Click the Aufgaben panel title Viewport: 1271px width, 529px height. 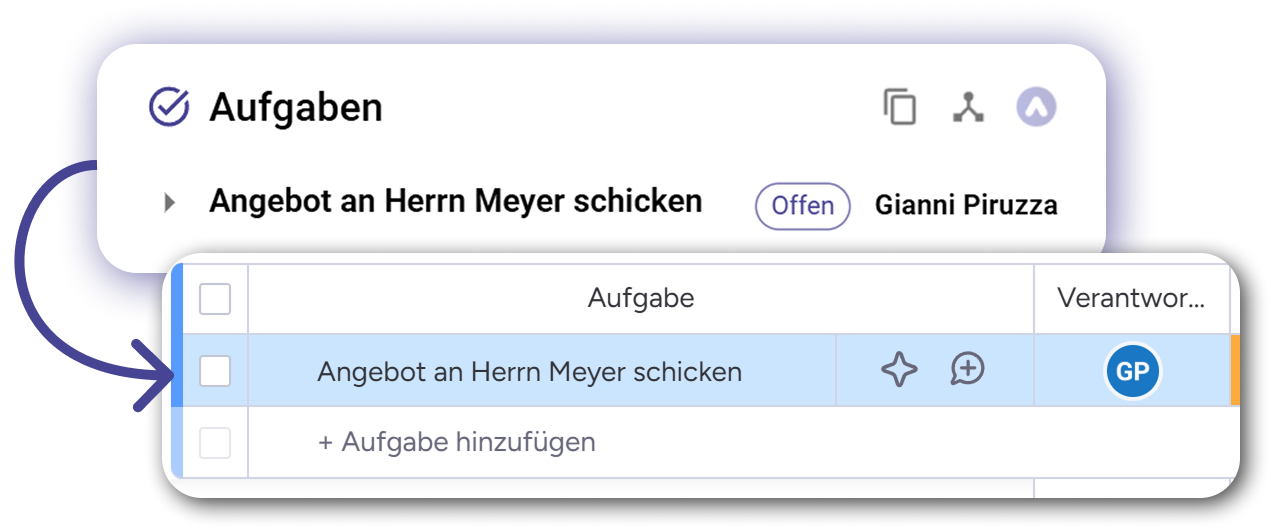[x=295, y=108]
